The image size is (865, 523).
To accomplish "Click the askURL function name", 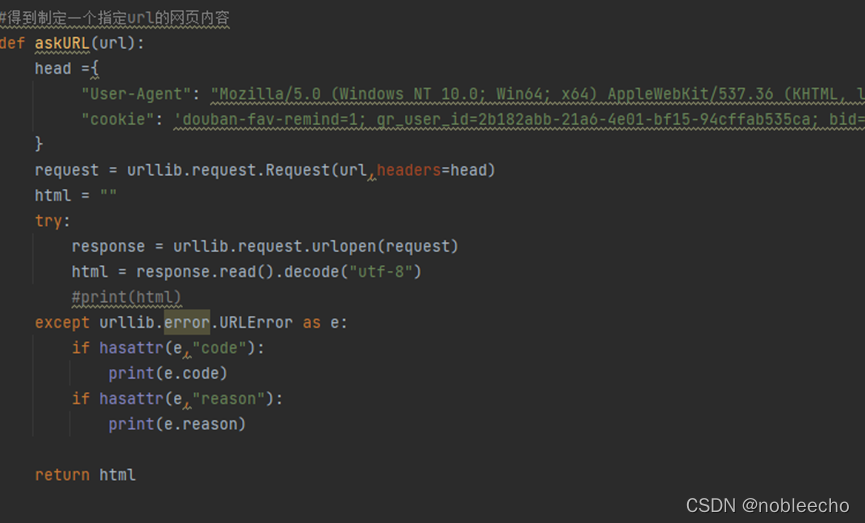I will 62,43.
